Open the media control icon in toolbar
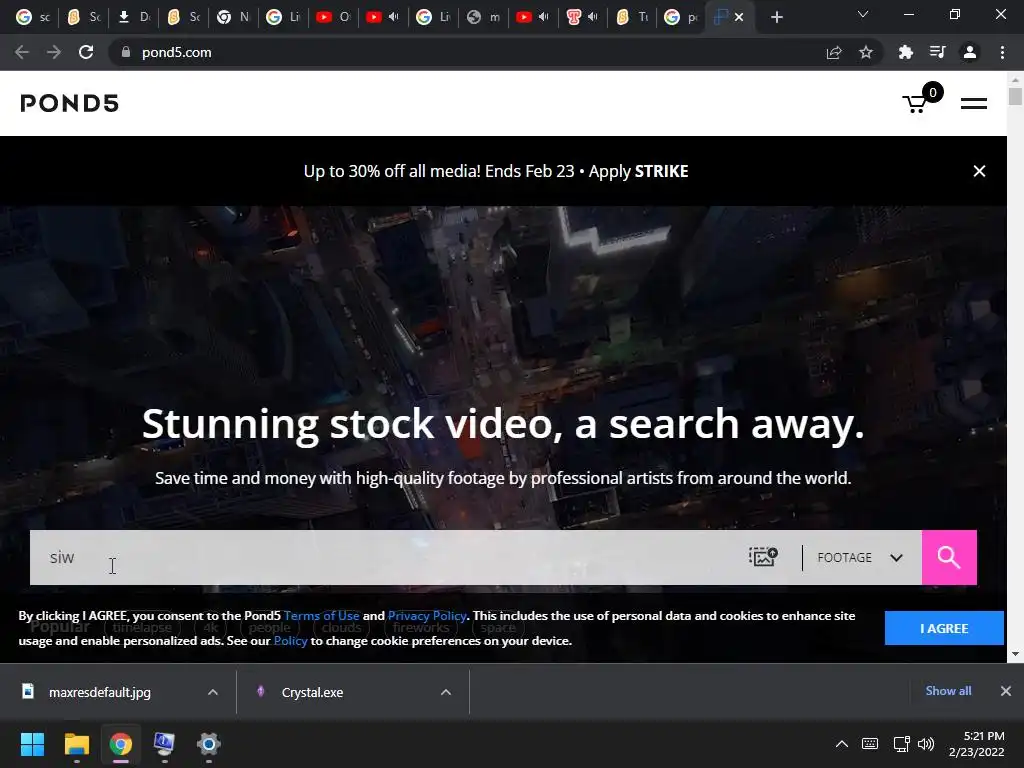Screen dimensions: 1024x768 pyautogui.click(x=938, y=52)
